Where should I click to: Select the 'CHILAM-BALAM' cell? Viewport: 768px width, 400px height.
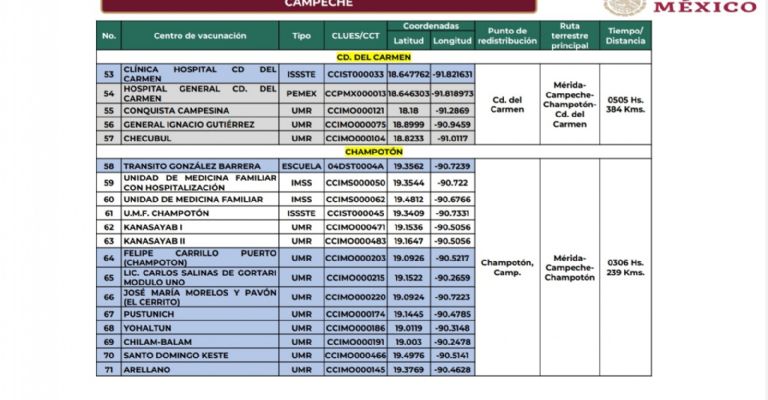200,342
